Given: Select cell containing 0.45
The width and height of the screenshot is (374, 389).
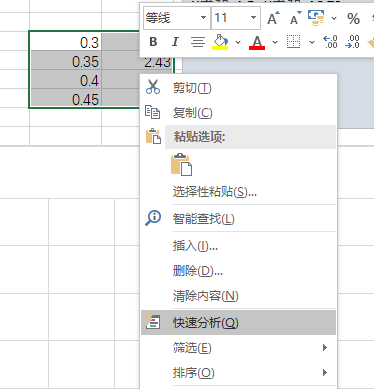Looking at the screenshot, I should coord(66,98).
